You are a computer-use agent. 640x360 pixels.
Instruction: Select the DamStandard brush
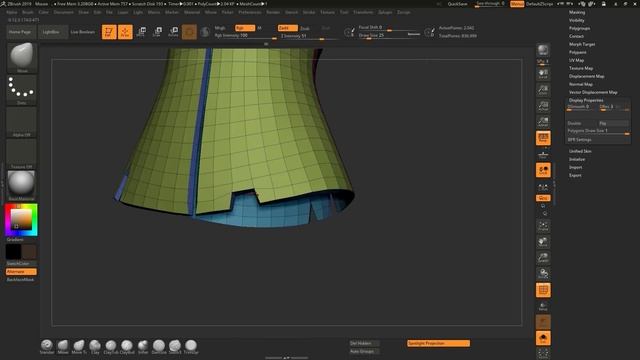[x=159, y=347]
